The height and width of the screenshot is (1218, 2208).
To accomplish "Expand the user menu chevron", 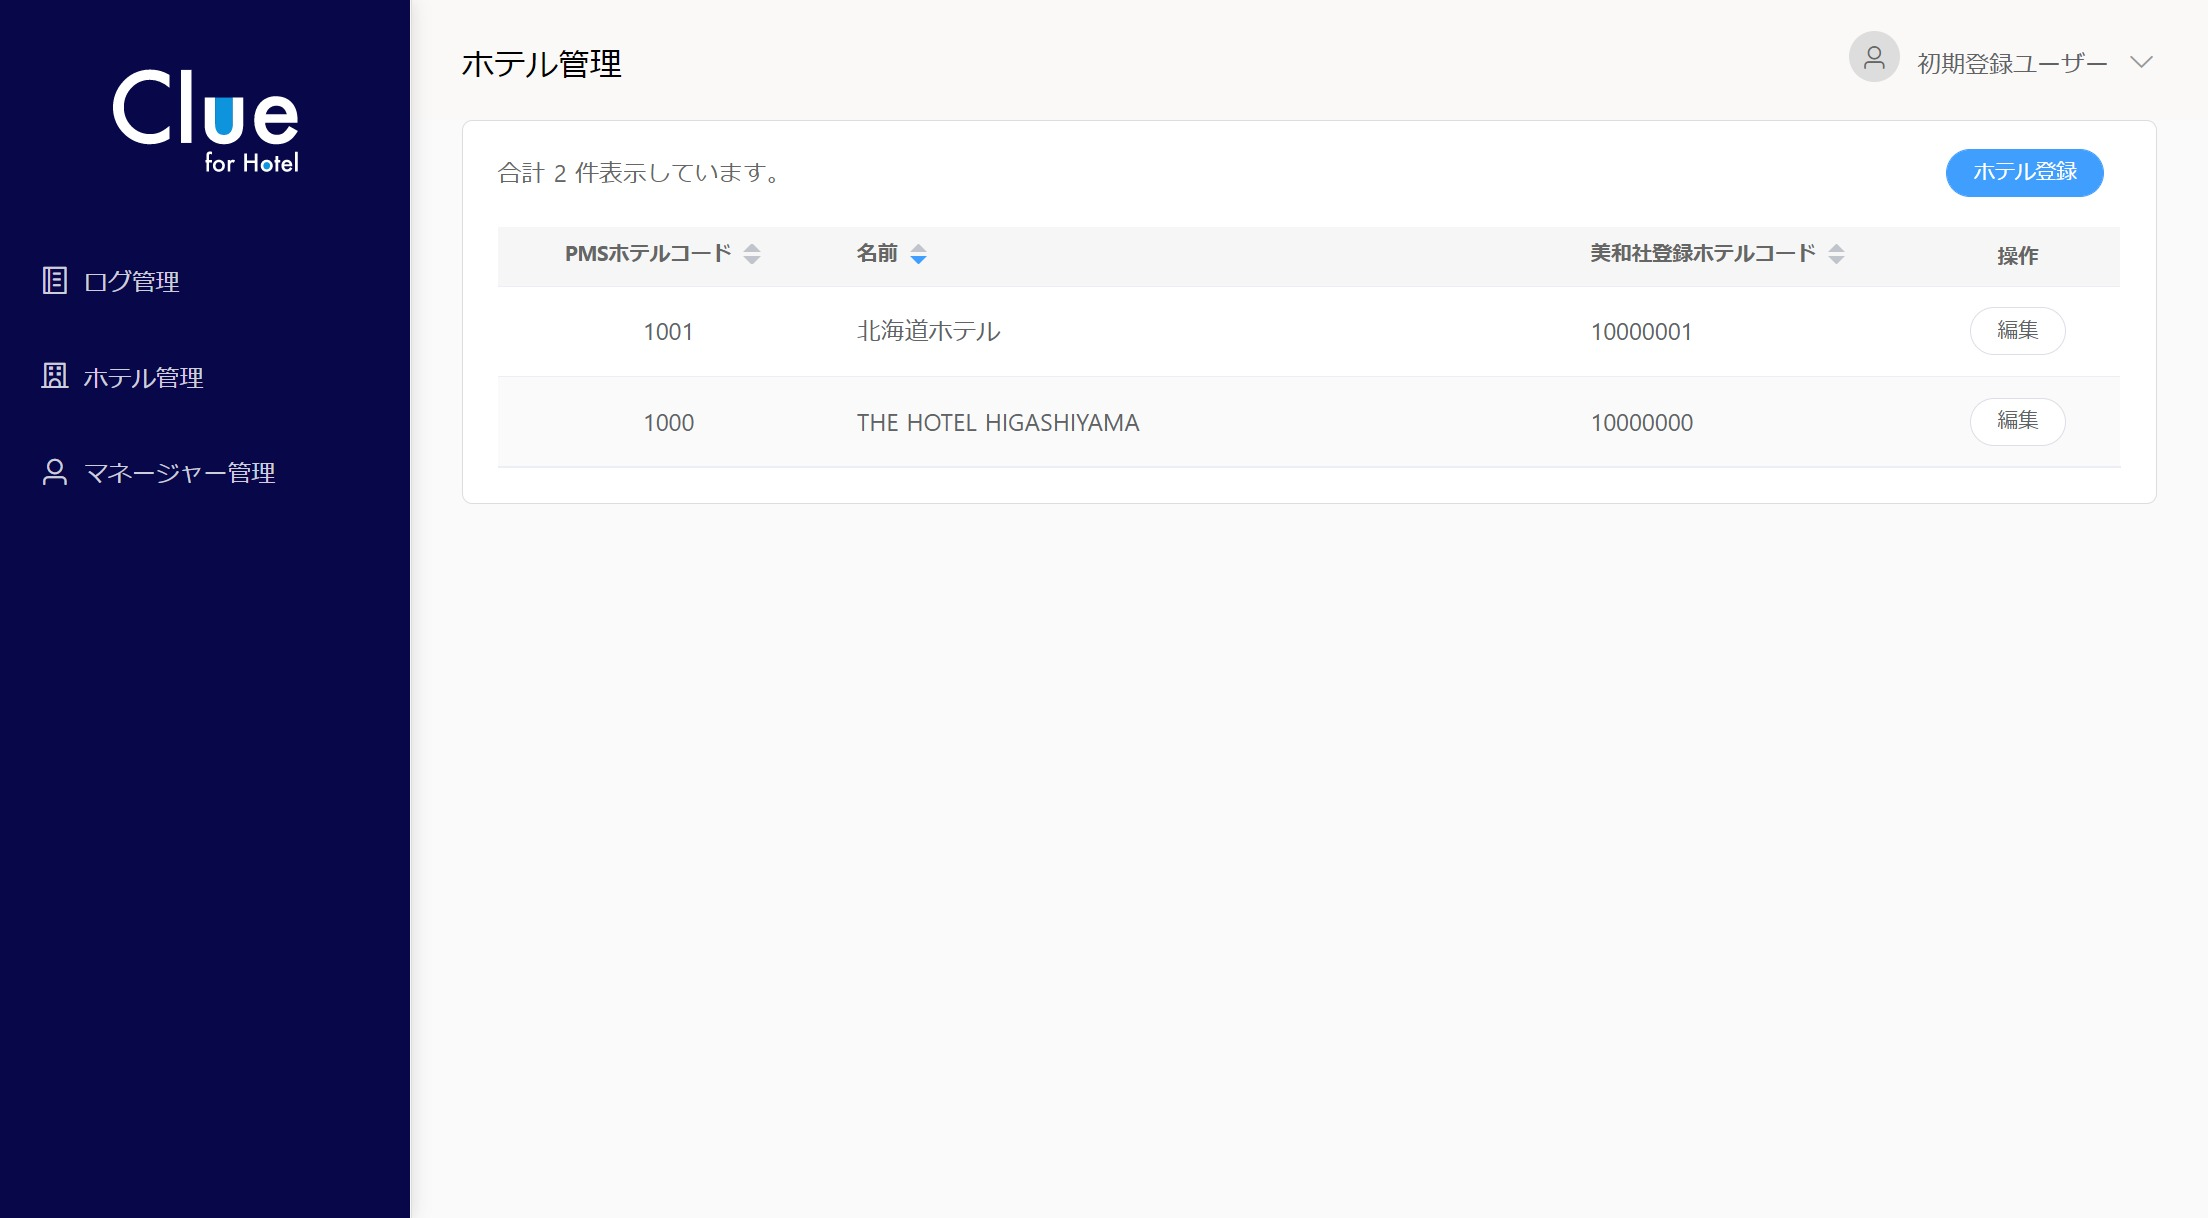I will pos(2141,62).
